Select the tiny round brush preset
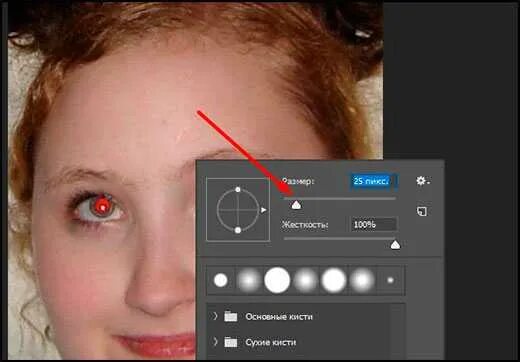Image resolution: width=520 pixels, height=362 pixels. (x=390, y=280)
